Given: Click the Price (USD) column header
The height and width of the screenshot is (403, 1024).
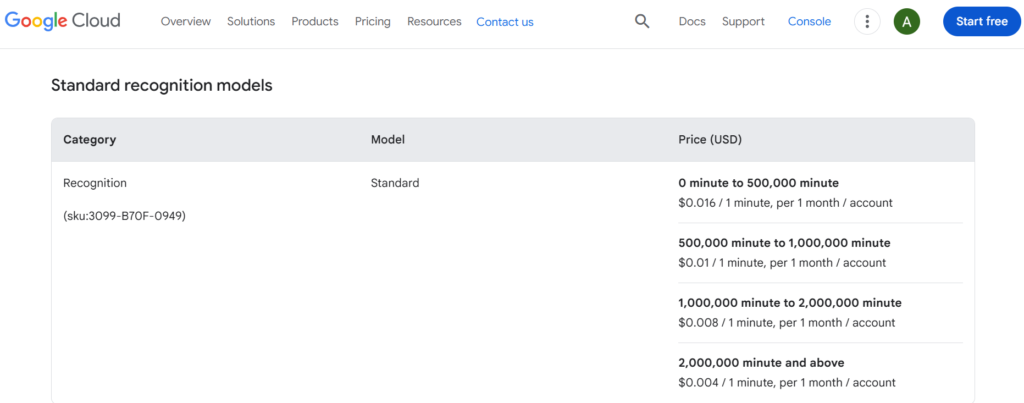Looking at the screenshot, I should pos(710,140).
